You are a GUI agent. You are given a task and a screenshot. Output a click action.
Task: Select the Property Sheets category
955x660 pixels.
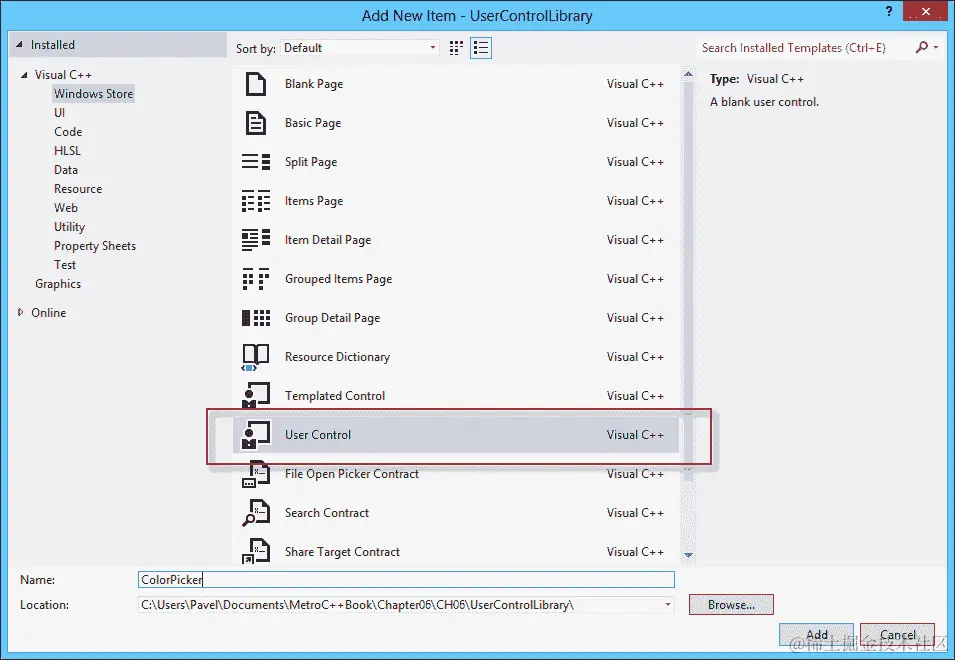pyautogui.click(x=95, y=246)
